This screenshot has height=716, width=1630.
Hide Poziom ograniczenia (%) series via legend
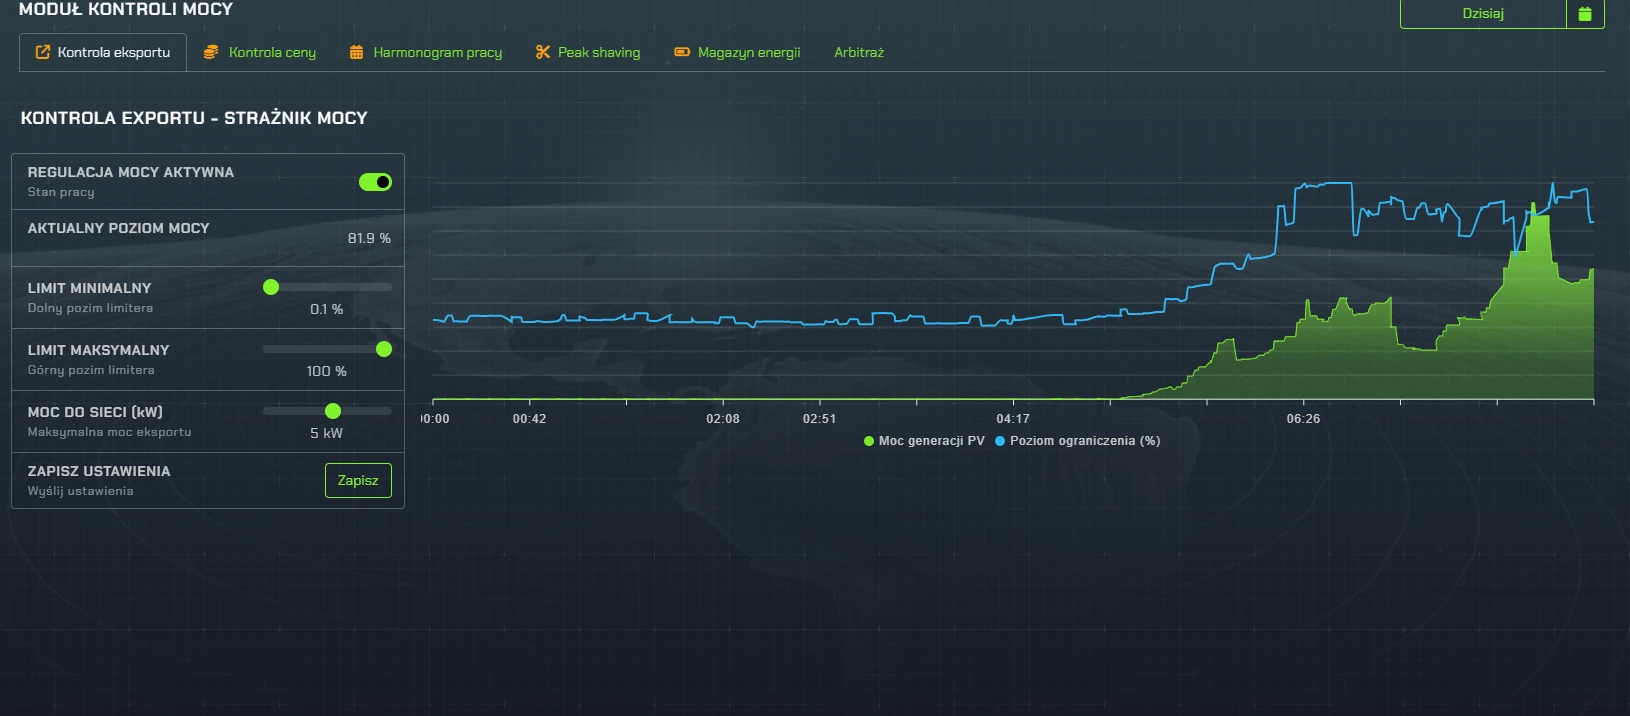pos(1084,441)
